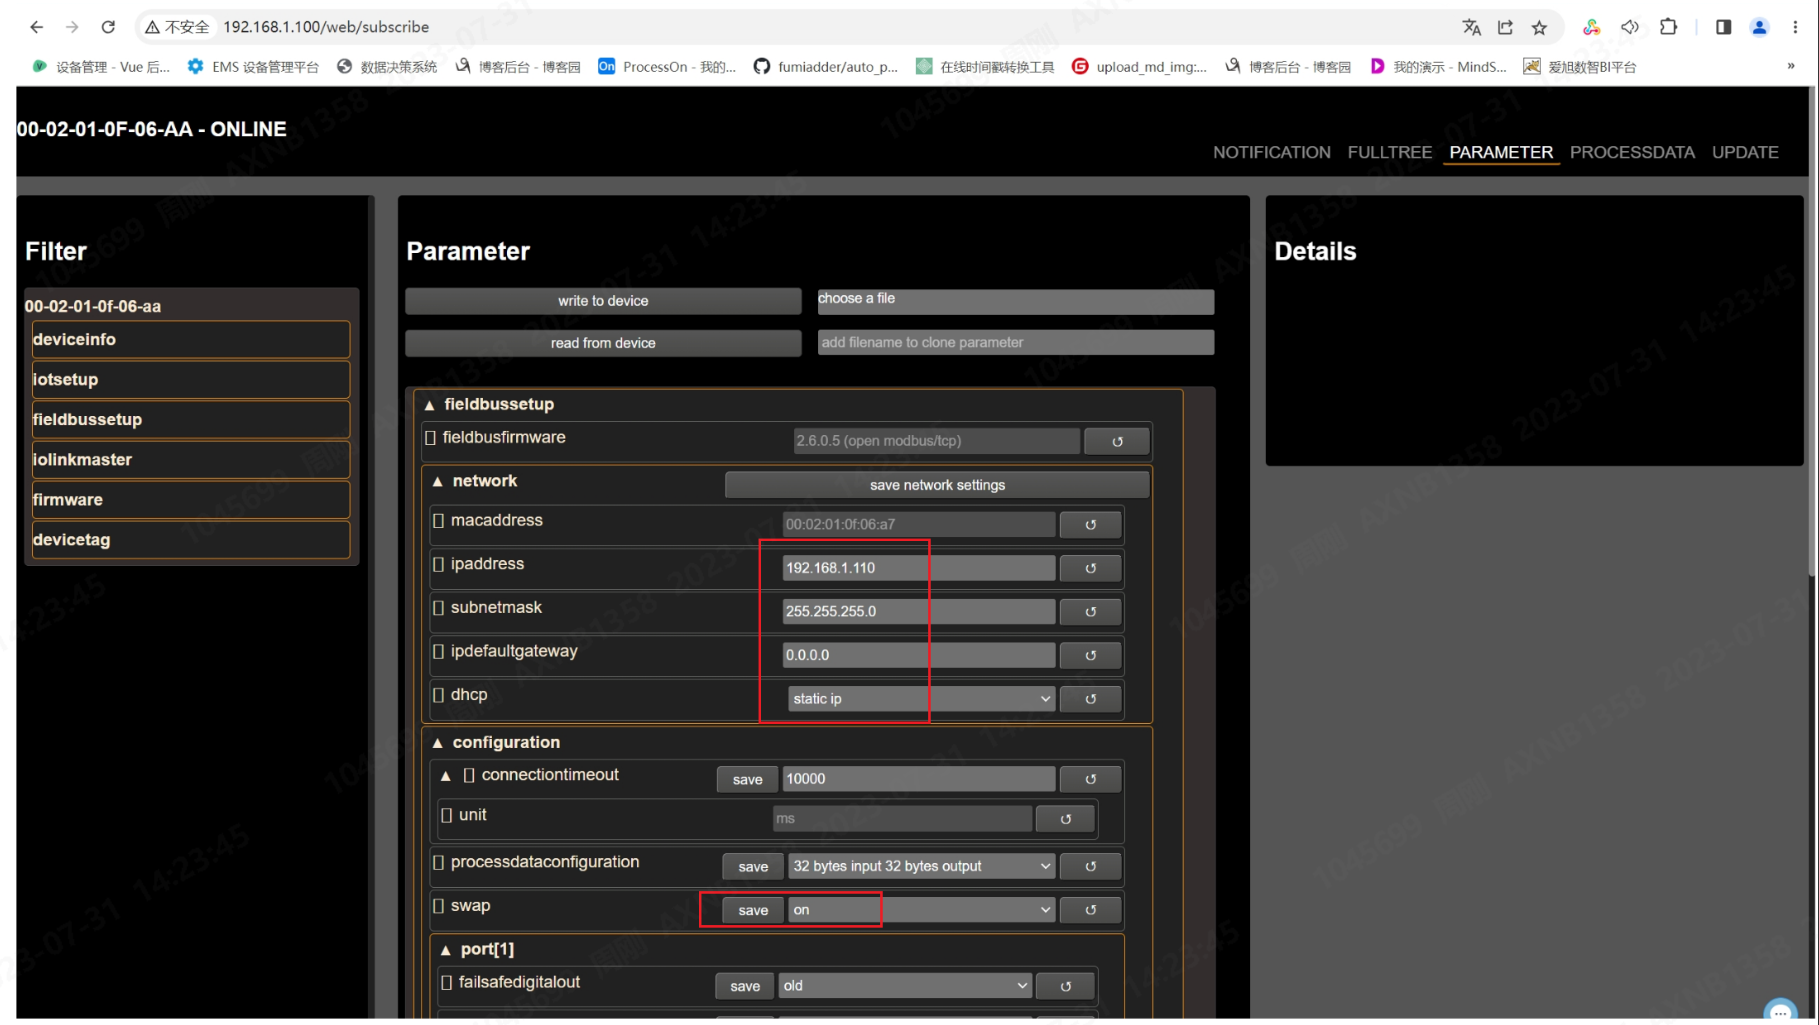Collapse the port[1] section
The width and height of the screenshot is (1819, 1025).
point(446,950)
